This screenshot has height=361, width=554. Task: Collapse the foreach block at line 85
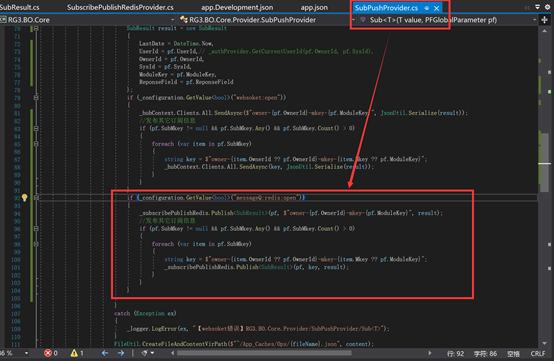pyautogui.click(x=36, y=144)
